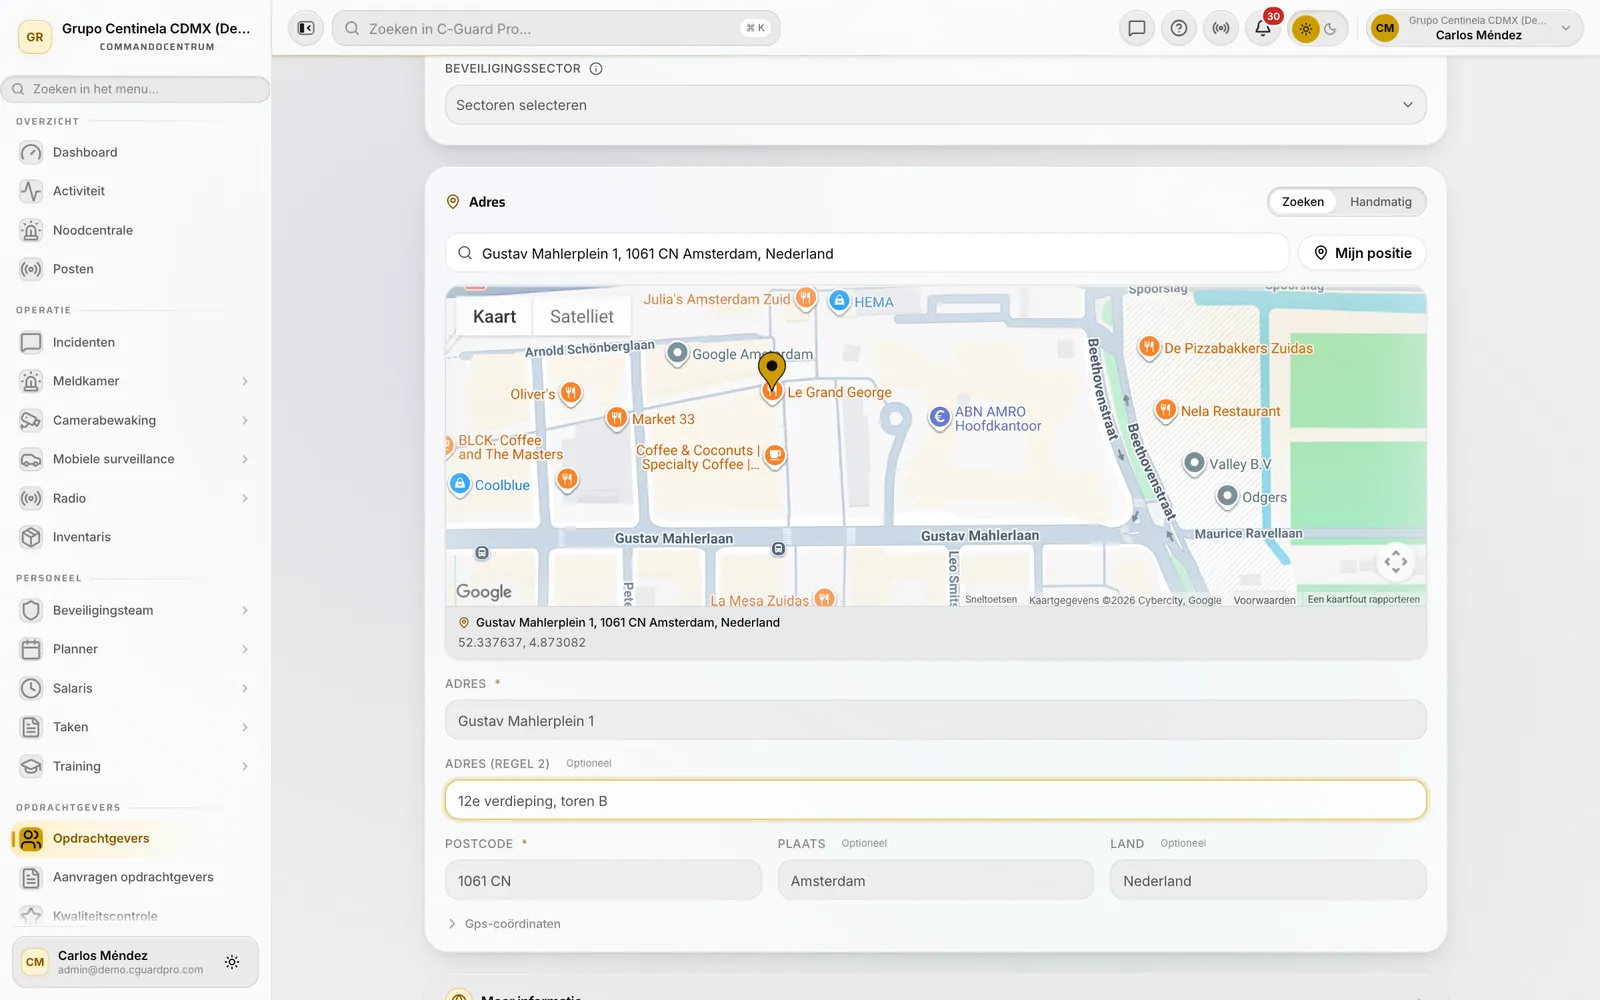Open Aanvragen opdrachtgevers in sidebar
This screenshot has width=1600, height=1000.
coord(136,877)
